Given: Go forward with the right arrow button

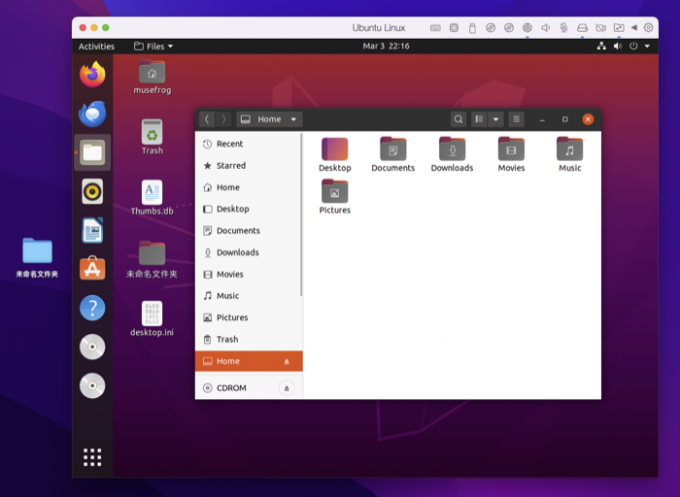Looking at the screenshot, I should [223, 119].
